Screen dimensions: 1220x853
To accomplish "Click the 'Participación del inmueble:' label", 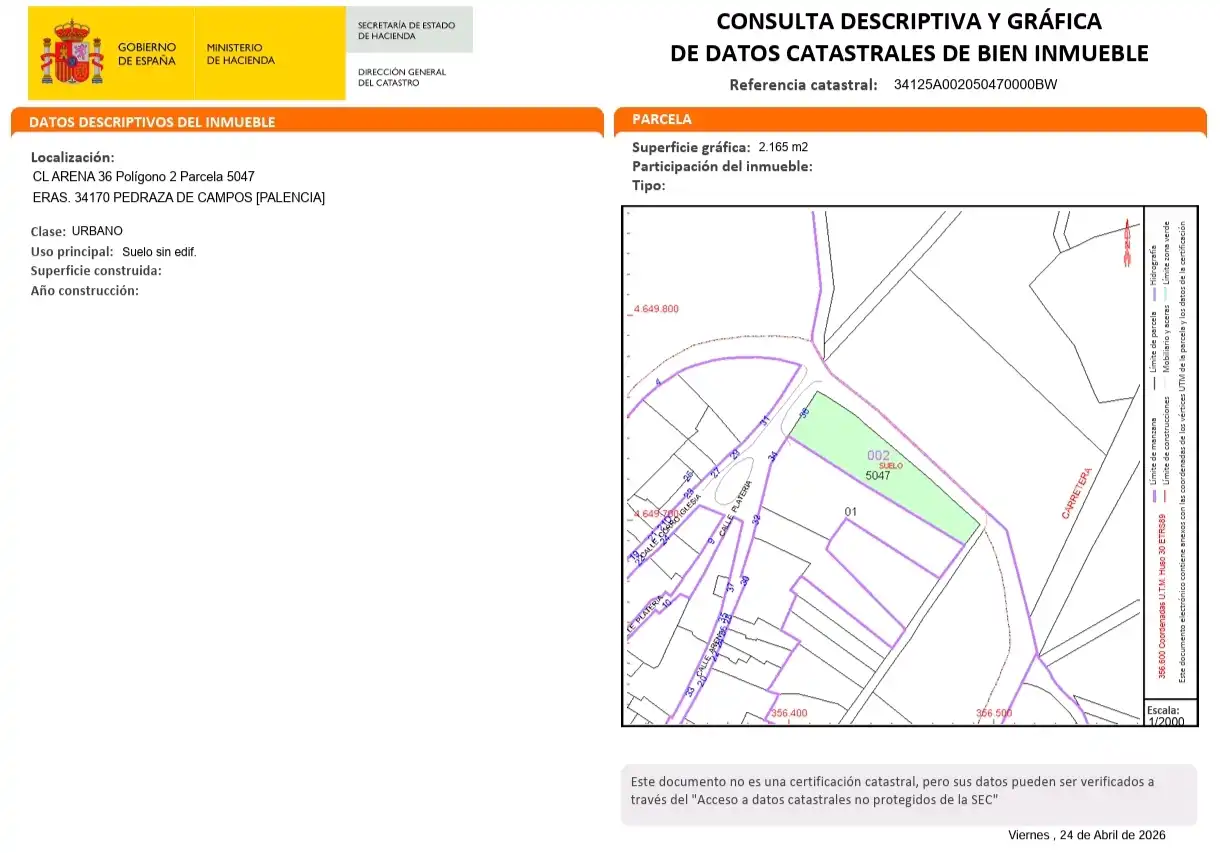I will point(722,167).
